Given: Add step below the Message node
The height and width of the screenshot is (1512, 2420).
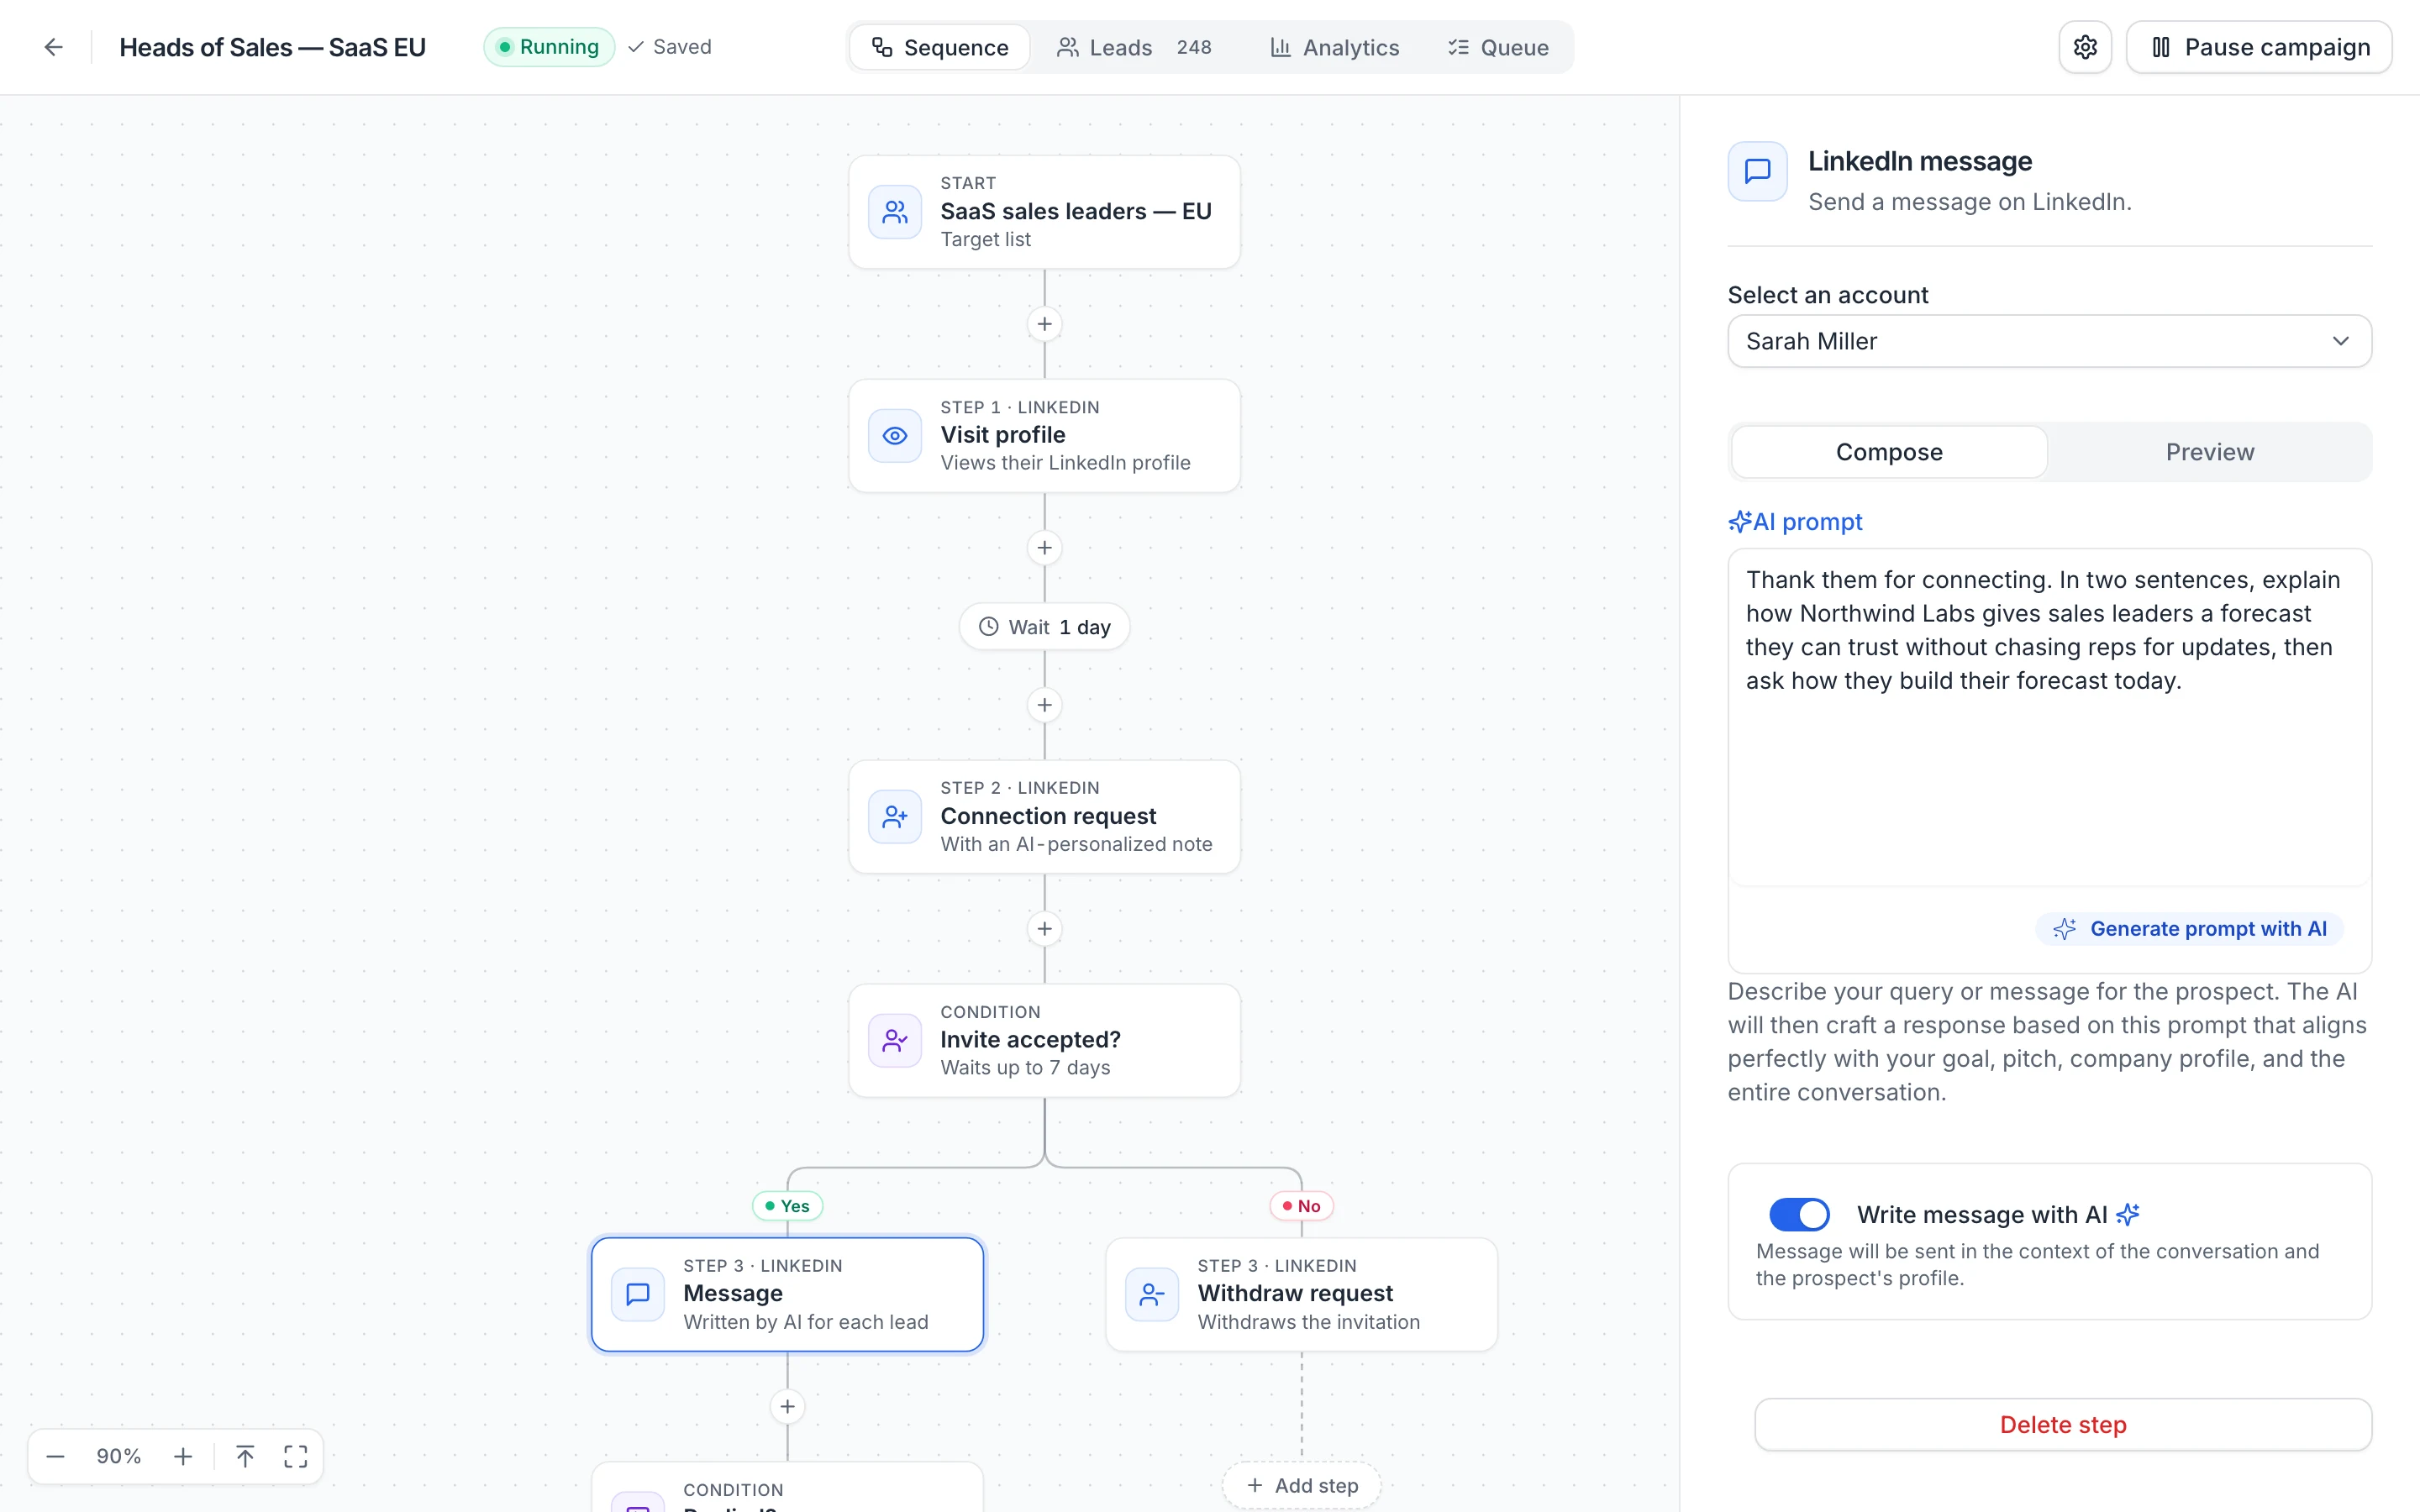Looking at the screenshot, I should [787, 1407].
